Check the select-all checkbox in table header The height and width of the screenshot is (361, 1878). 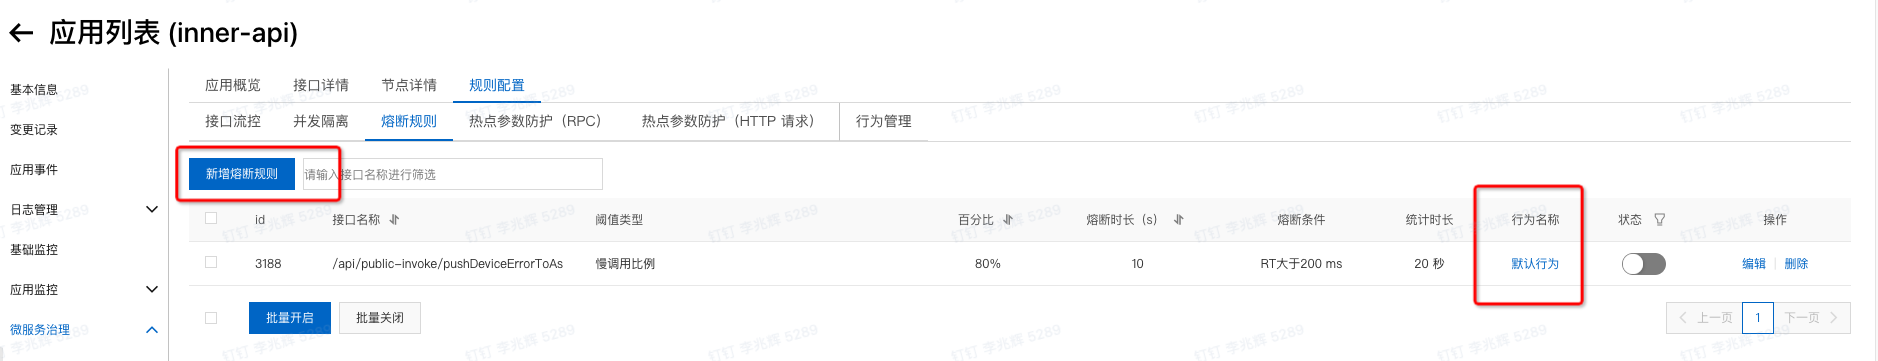211,218
